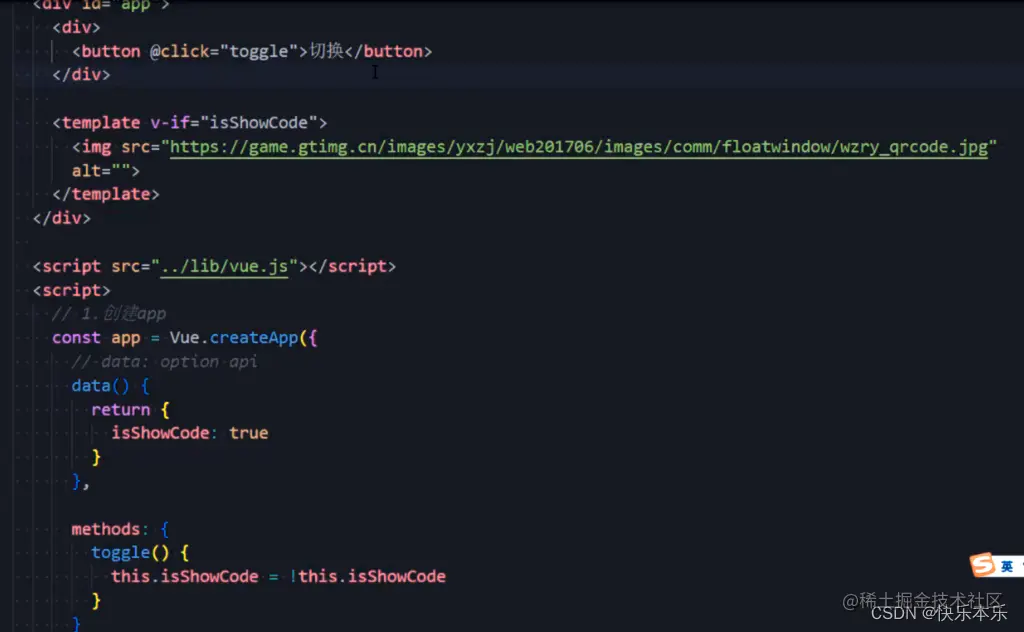The width and height of the screenshot is (1024, 632).
Task: Click the 'methods' option key
Action: point(106,529)
